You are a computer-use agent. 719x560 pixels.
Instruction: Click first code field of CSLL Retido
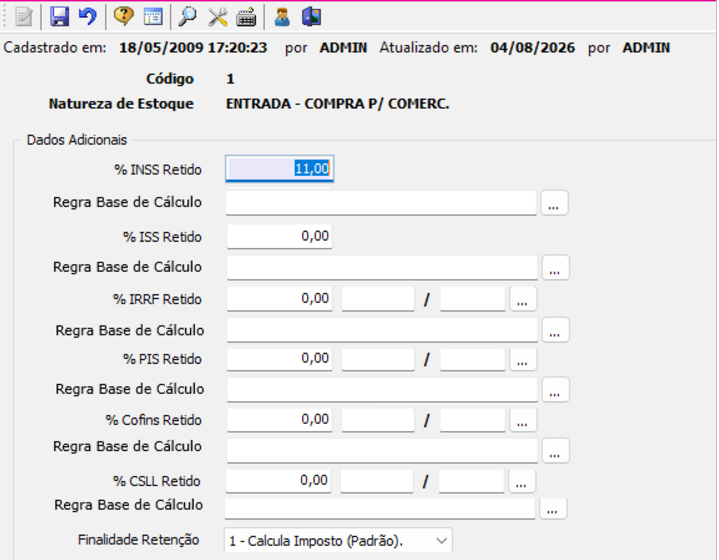pos(376,481)
